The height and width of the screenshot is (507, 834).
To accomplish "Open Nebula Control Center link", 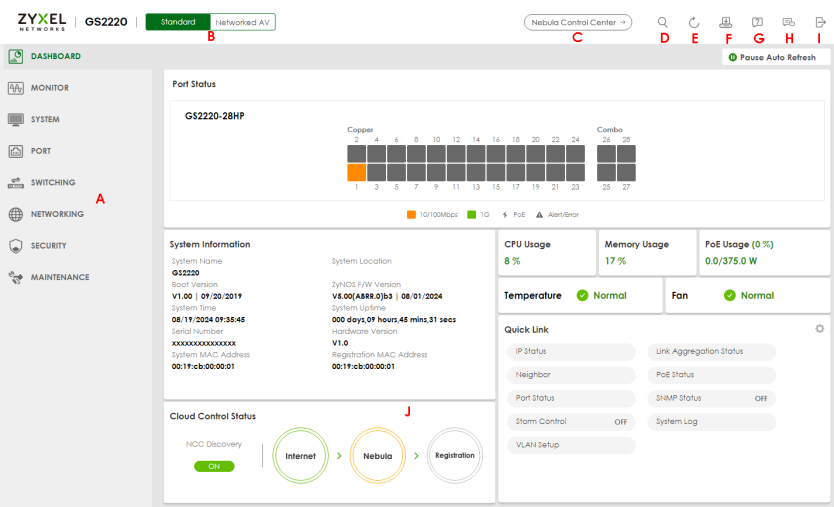I will pyautogui.click(x=577, y=22).
